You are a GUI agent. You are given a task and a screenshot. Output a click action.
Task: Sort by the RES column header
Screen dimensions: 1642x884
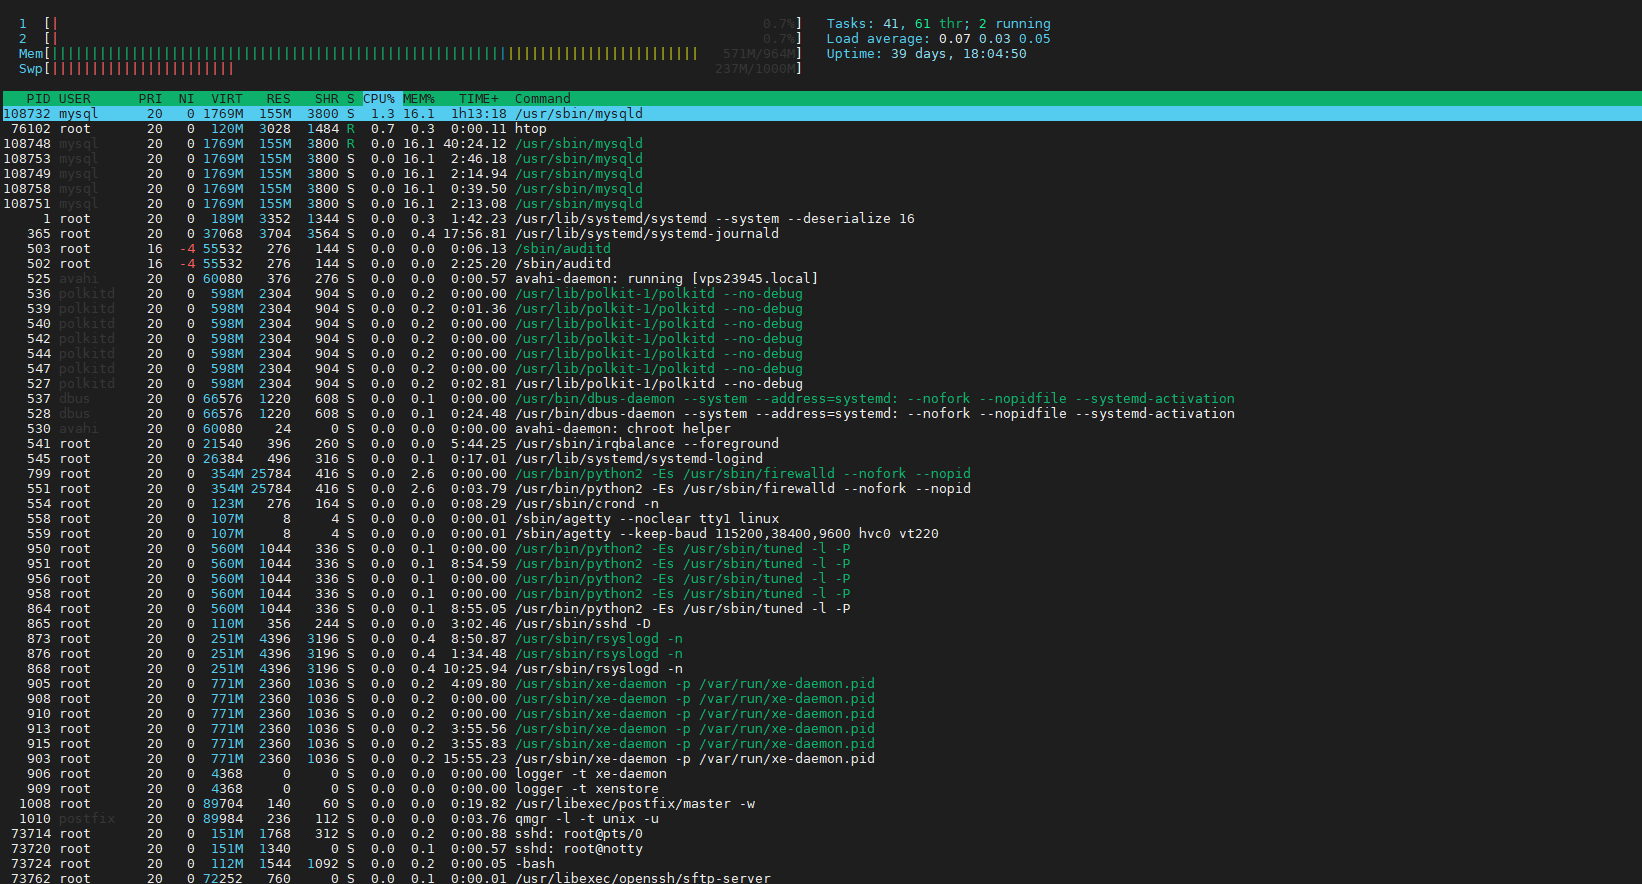pyautogui.click(x=279, y=99)
